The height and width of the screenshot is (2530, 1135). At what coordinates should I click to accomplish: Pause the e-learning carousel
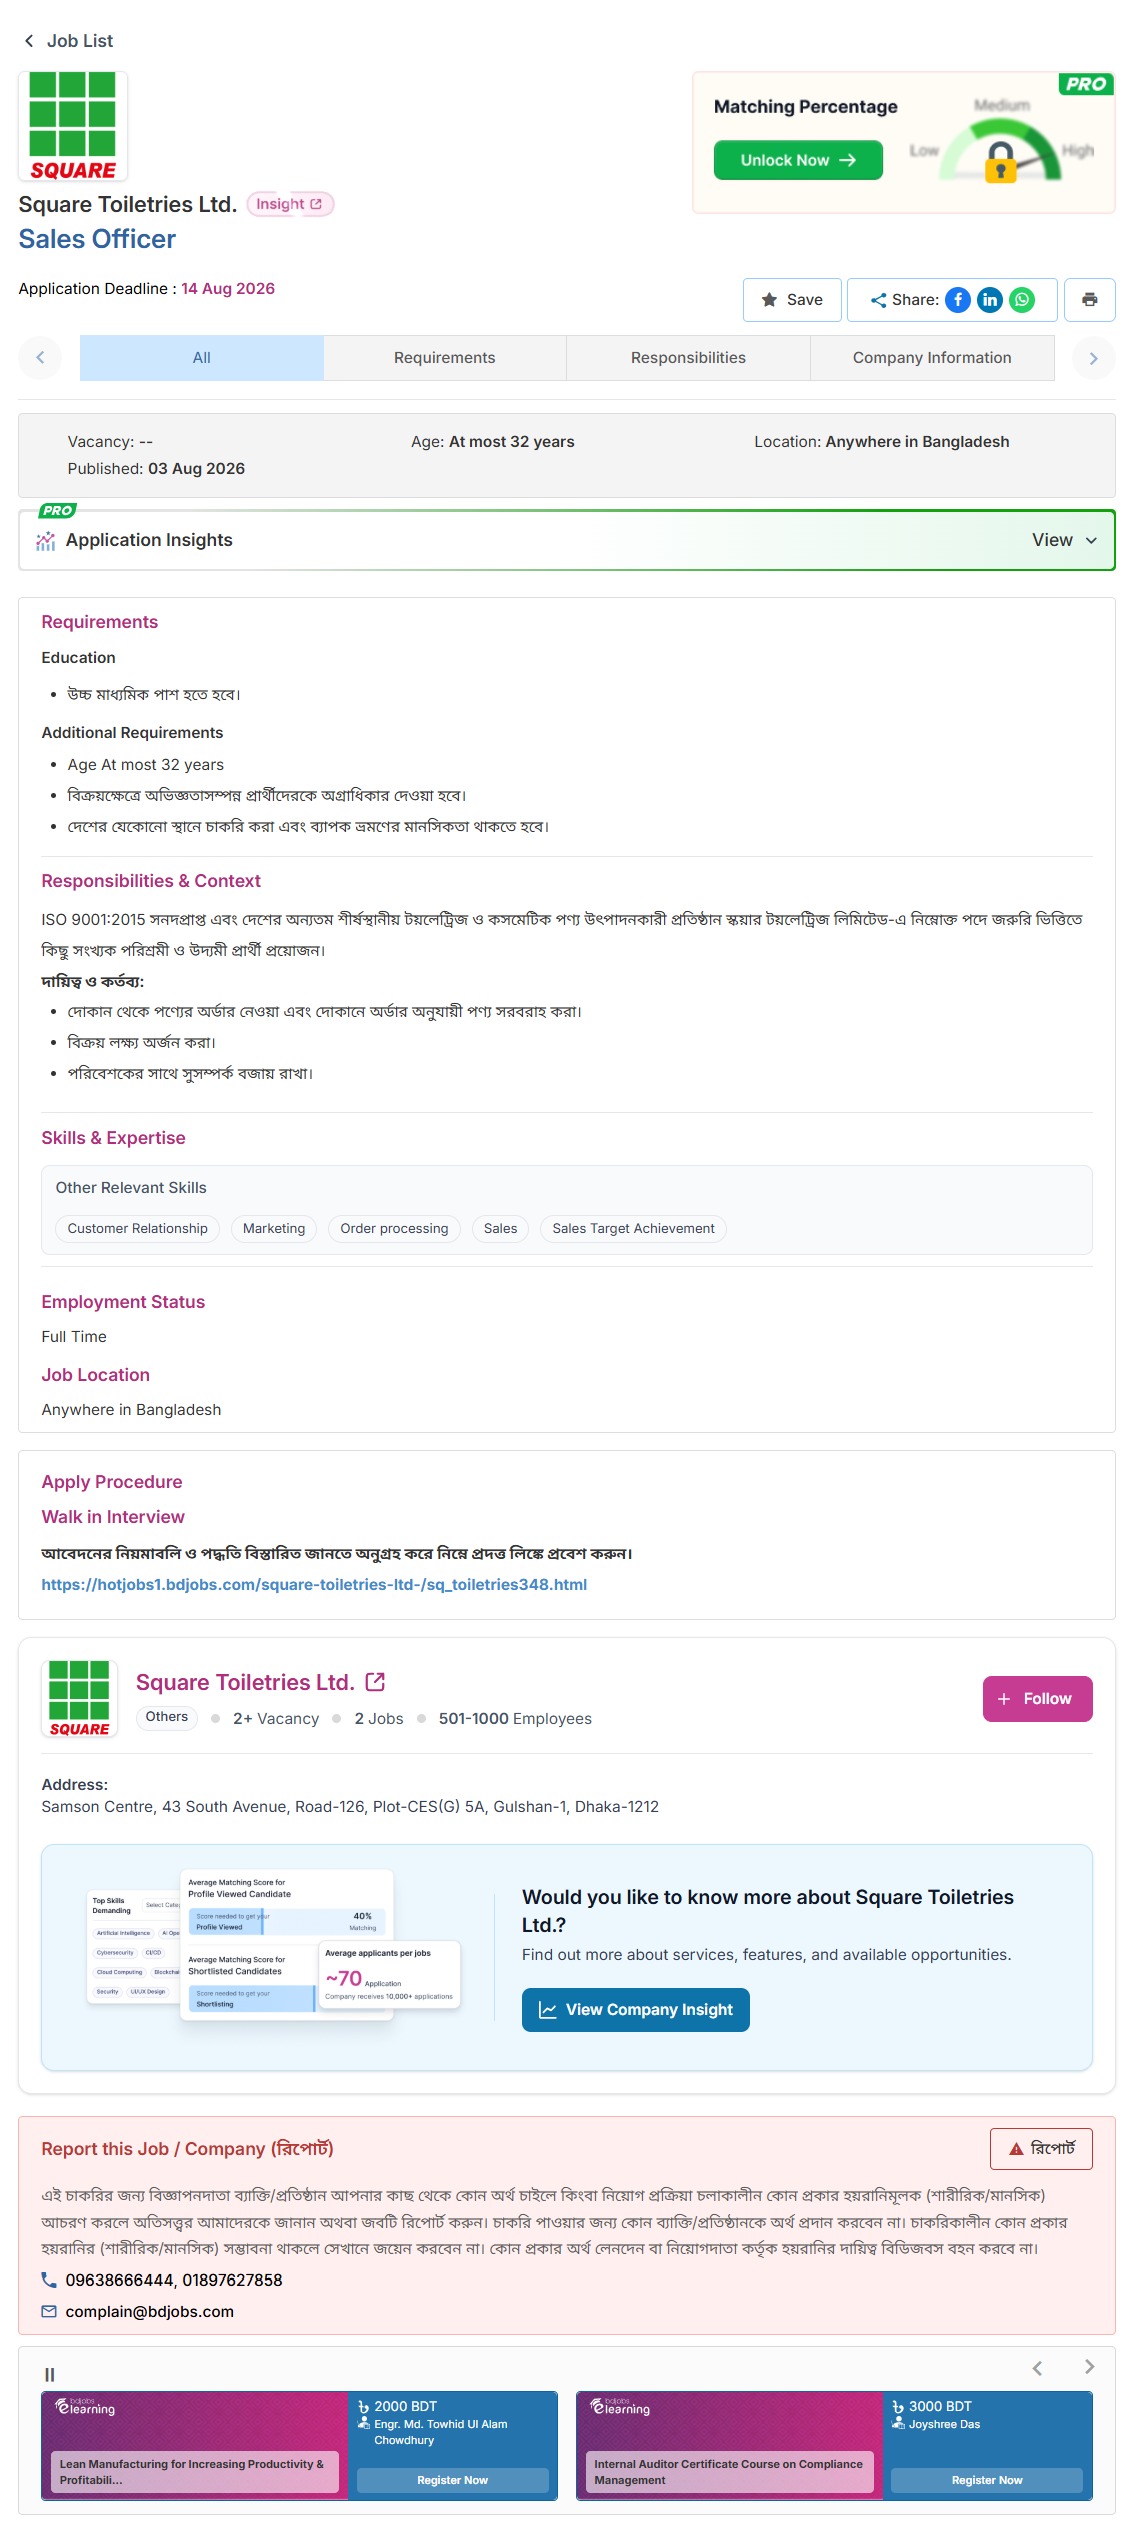(x=49, y=2374)
